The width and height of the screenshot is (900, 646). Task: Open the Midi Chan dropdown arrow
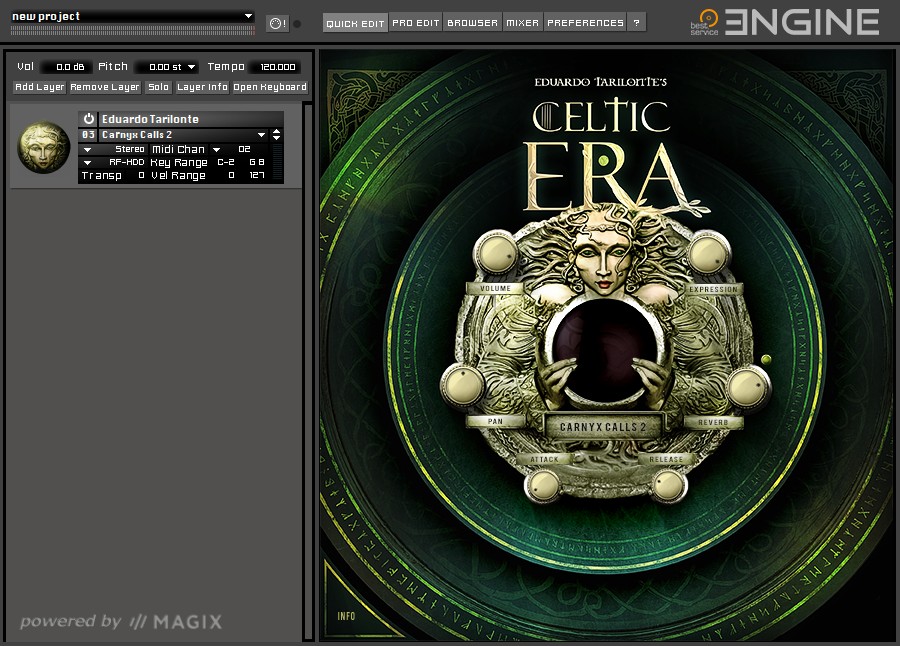216,149
